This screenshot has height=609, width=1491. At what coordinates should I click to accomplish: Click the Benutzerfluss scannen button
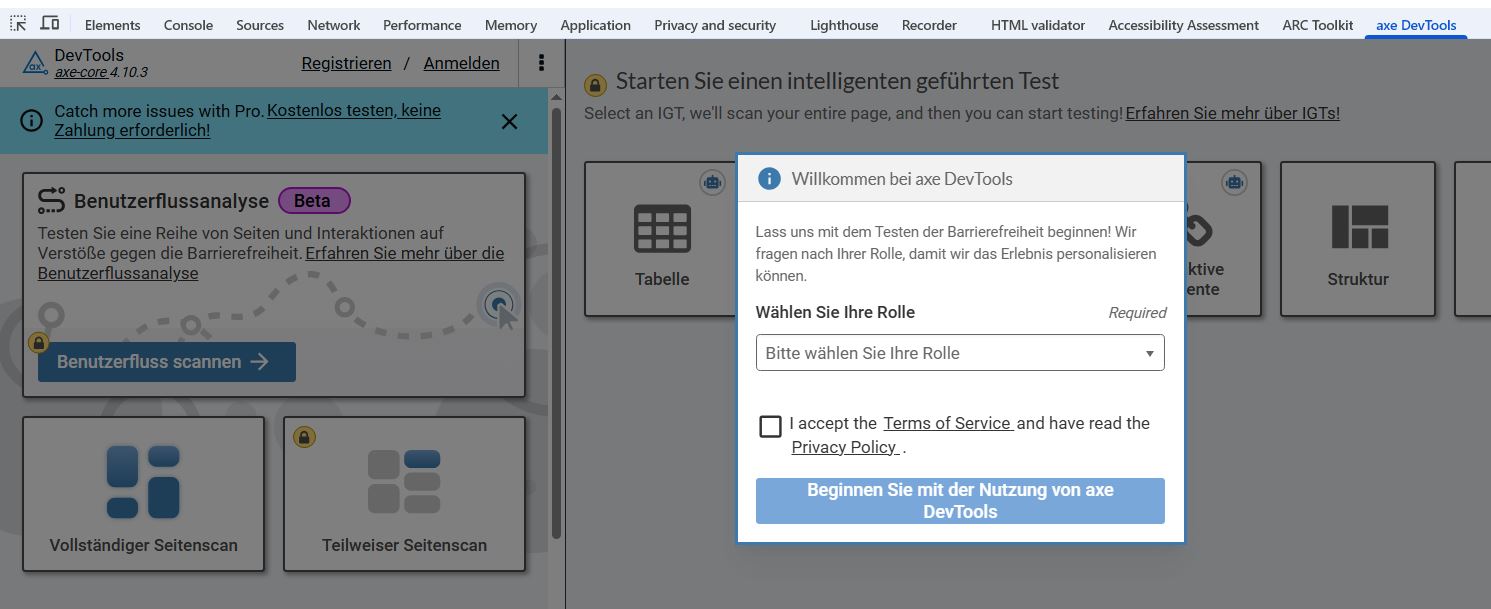point(166,362)
